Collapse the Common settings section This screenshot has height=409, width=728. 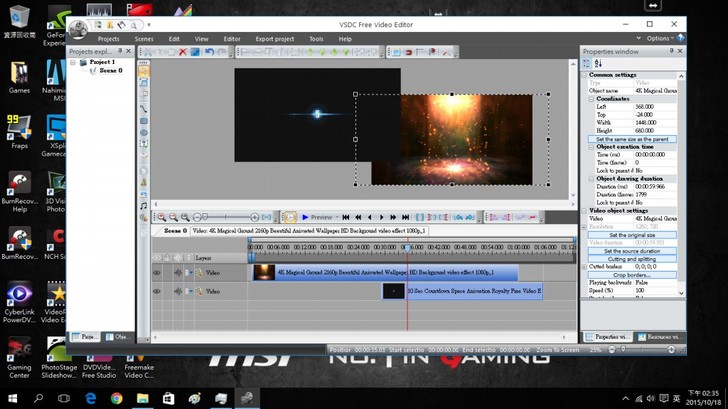(585, 75)
